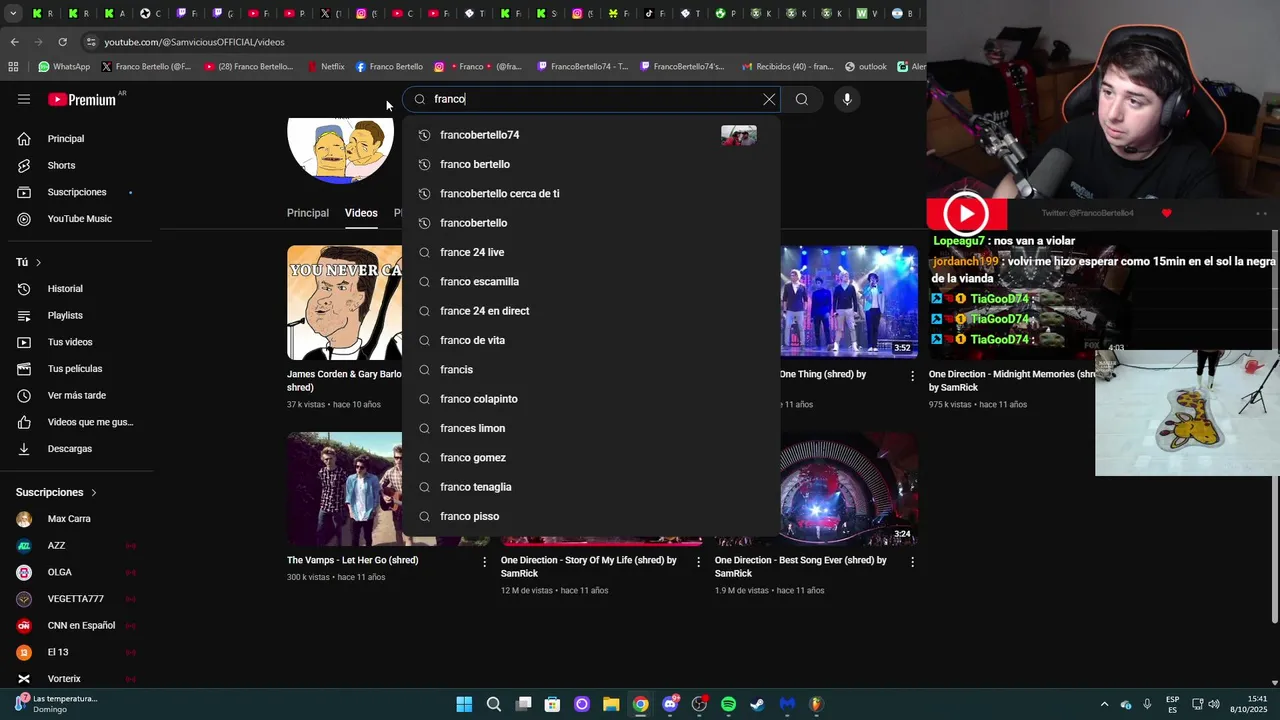Select suggestion 'francobertello cerca de ti'
Image resolution: width=1280 pixels, height=720 pixels.
591,194
